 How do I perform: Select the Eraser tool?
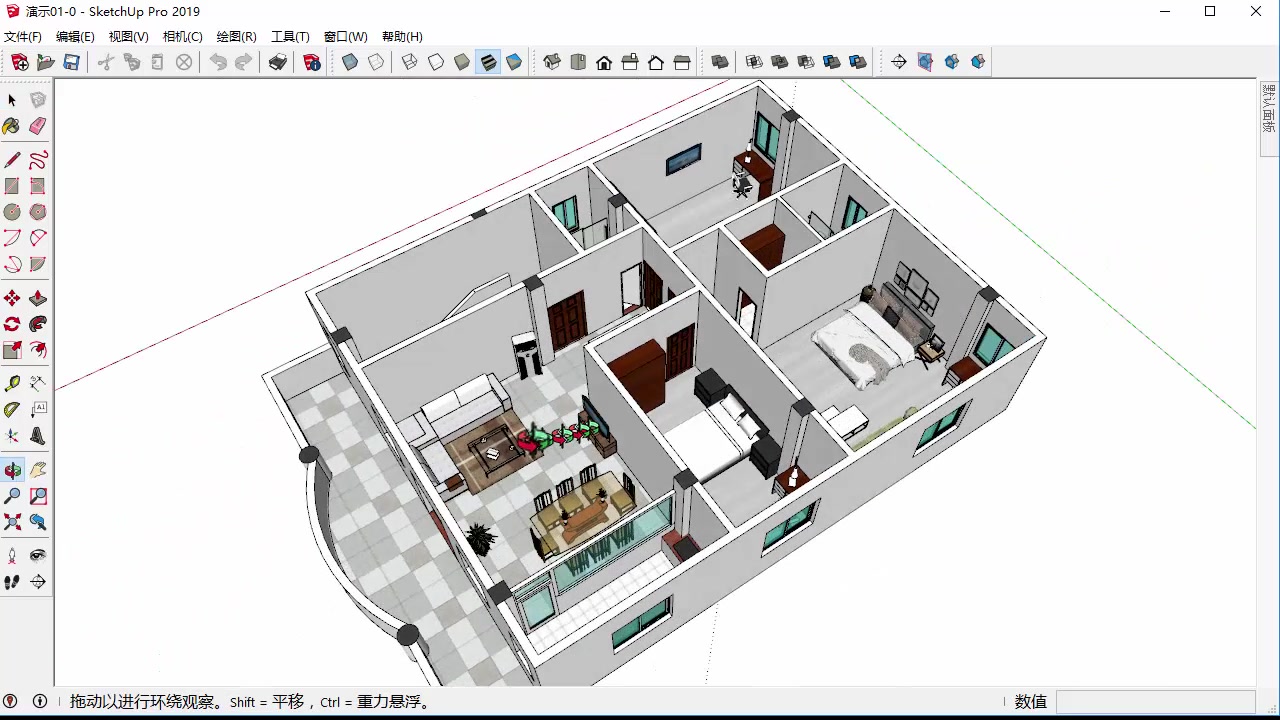point(38,126)
